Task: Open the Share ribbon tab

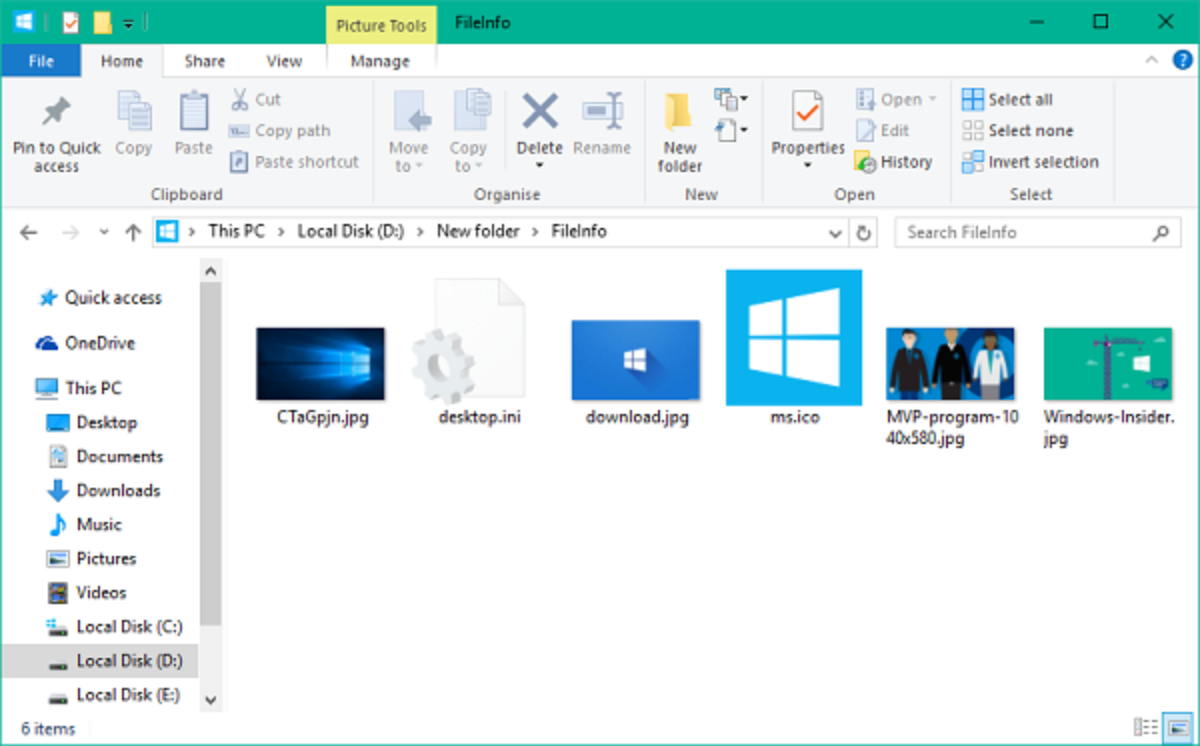Action: coord(204,61)
